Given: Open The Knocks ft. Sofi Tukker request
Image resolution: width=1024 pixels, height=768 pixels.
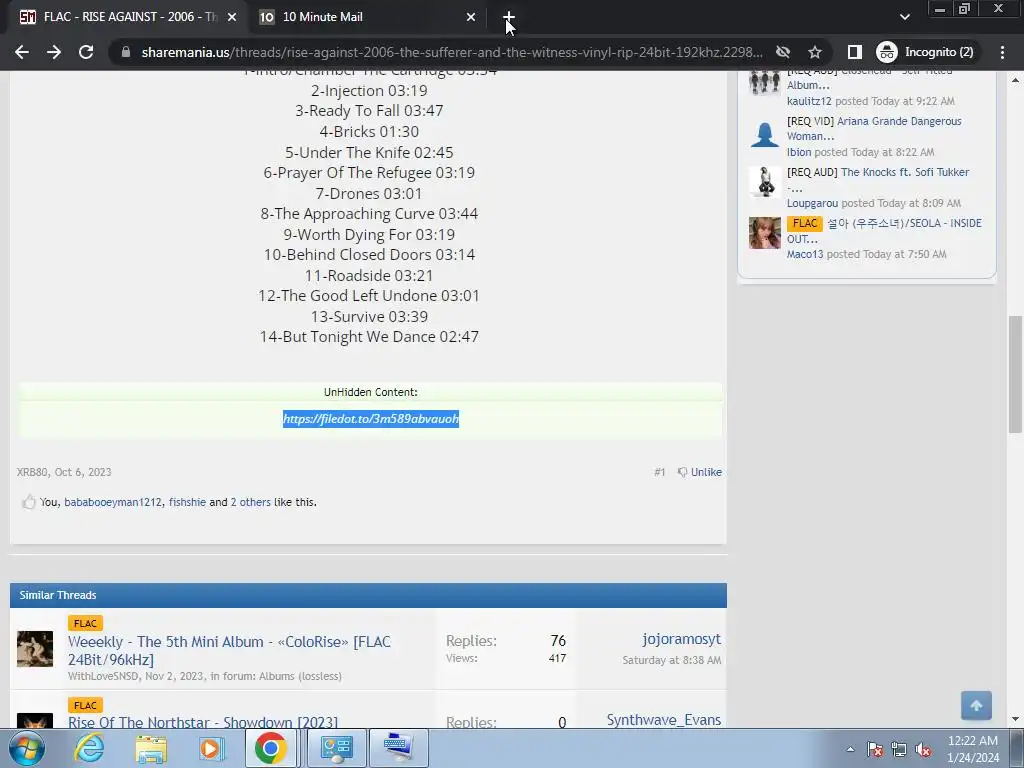Looking at the screenshot, I should coord(878,180).
